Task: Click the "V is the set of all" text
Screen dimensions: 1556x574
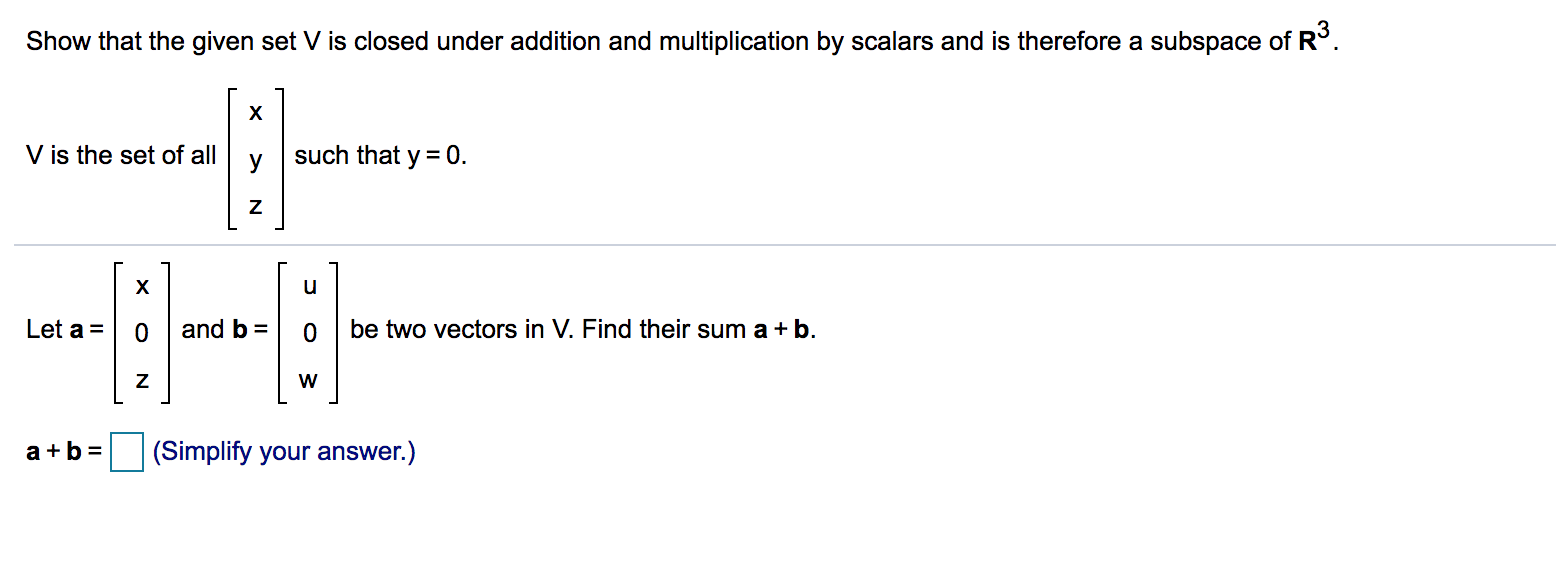Action: tap(121, 155)
